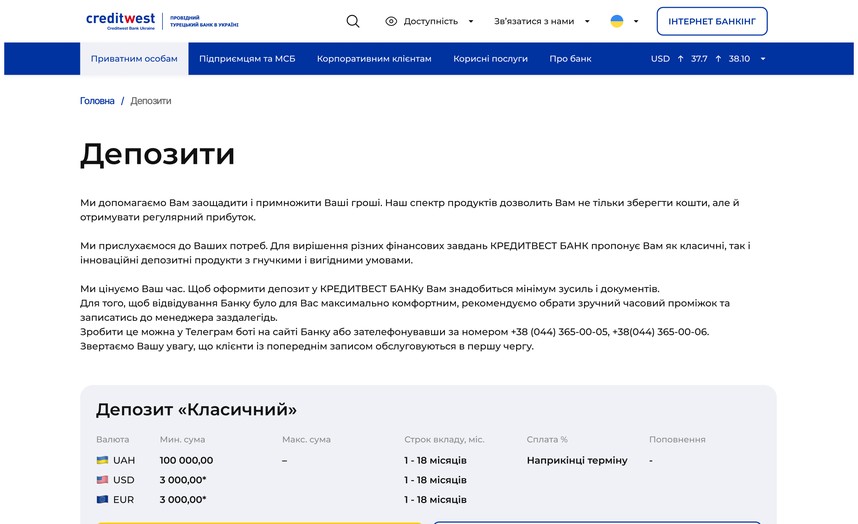Click the Creditwest bank logo
This screenshot has height=524, width=858.
120,21
